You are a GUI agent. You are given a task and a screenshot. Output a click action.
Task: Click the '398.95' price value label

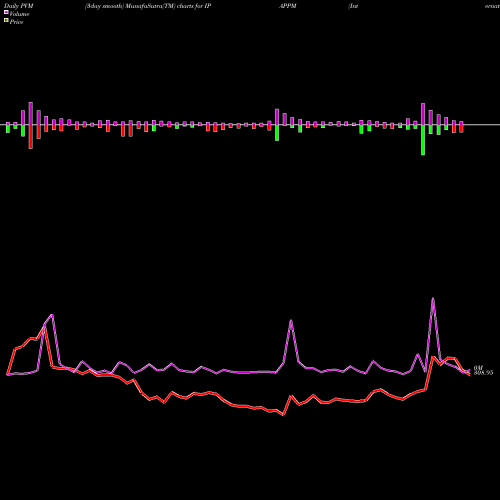point(483,373)
